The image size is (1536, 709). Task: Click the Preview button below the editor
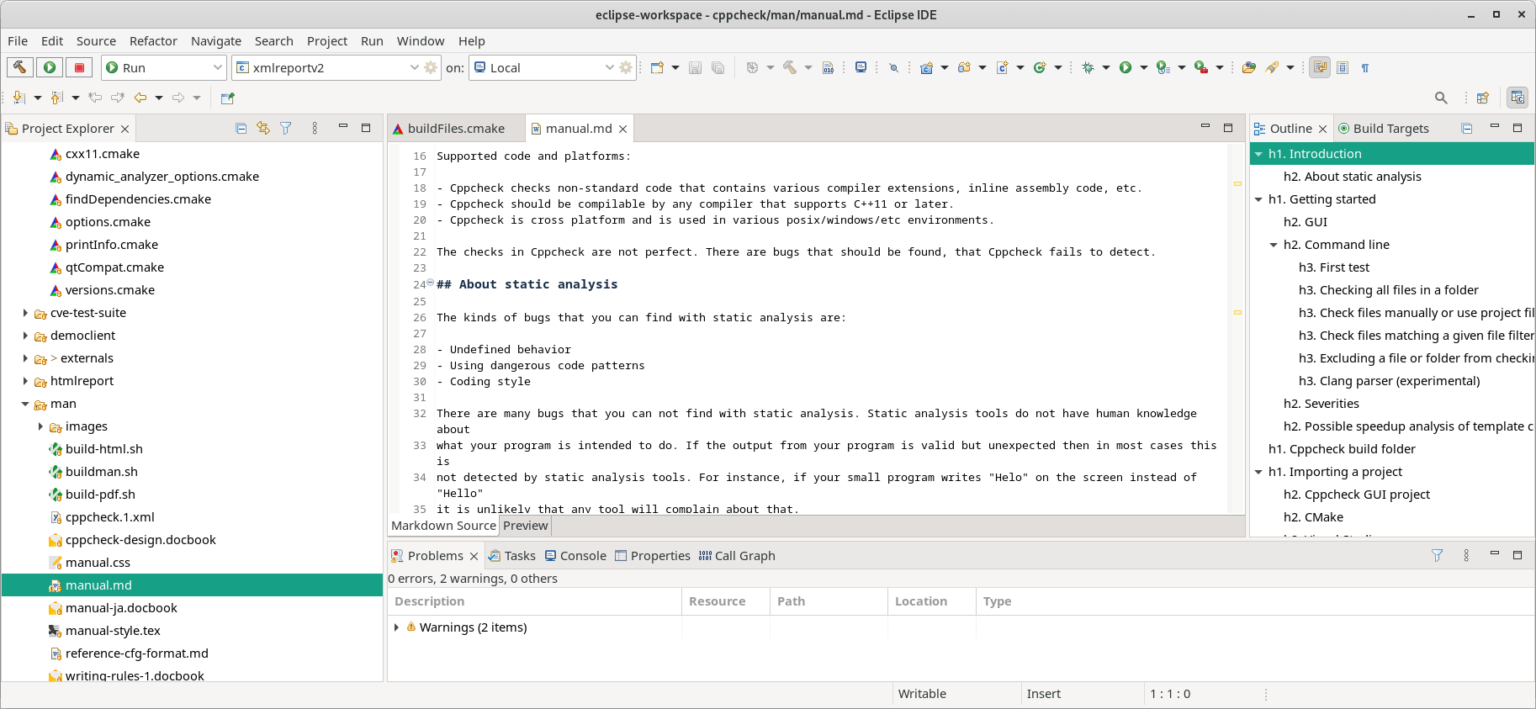tap(525, 525)
